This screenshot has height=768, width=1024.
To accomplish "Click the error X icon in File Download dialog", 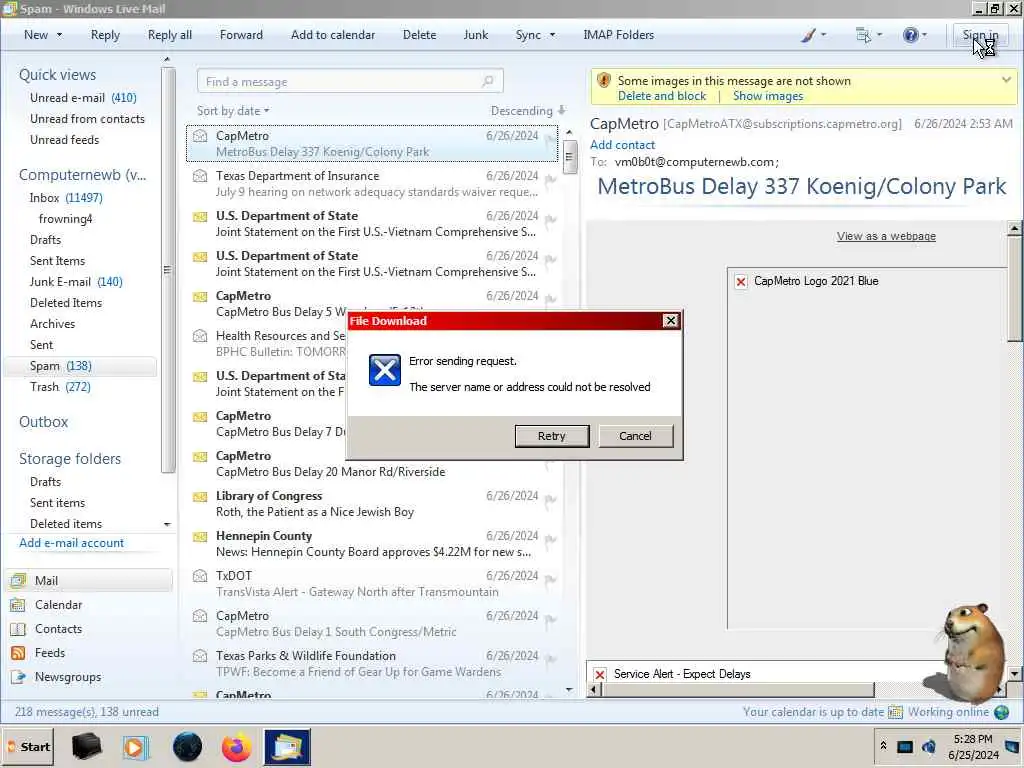I will click(x=385, y=370).
